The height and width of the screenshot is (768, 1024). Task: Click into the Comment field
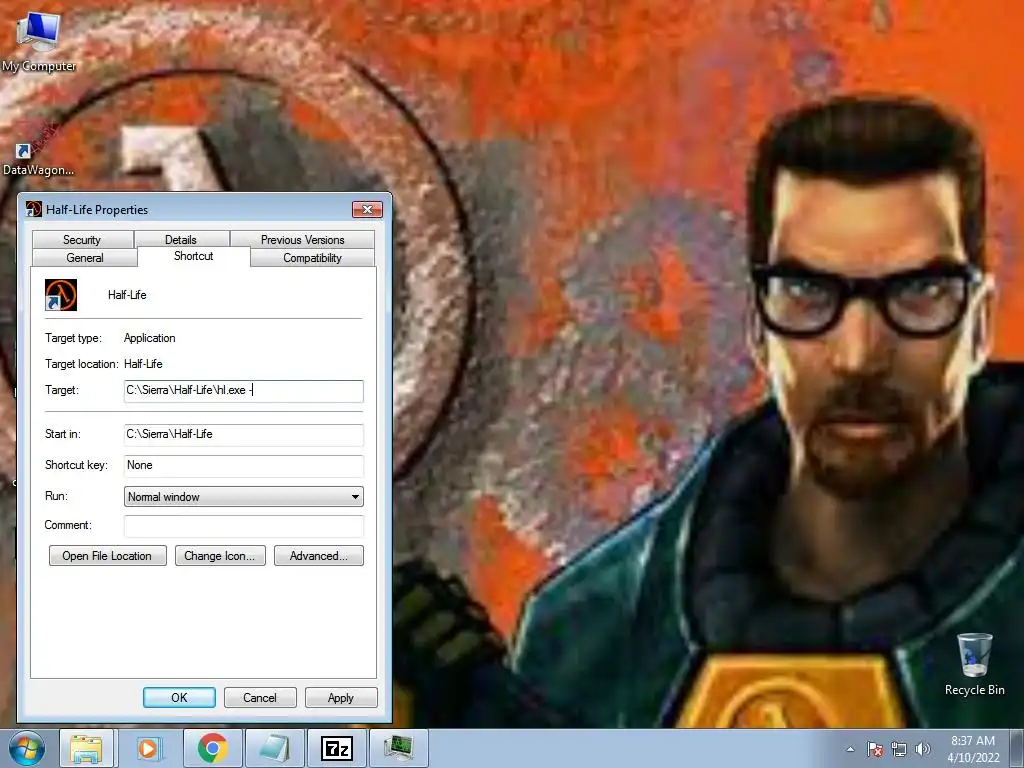tap(244, 526)
